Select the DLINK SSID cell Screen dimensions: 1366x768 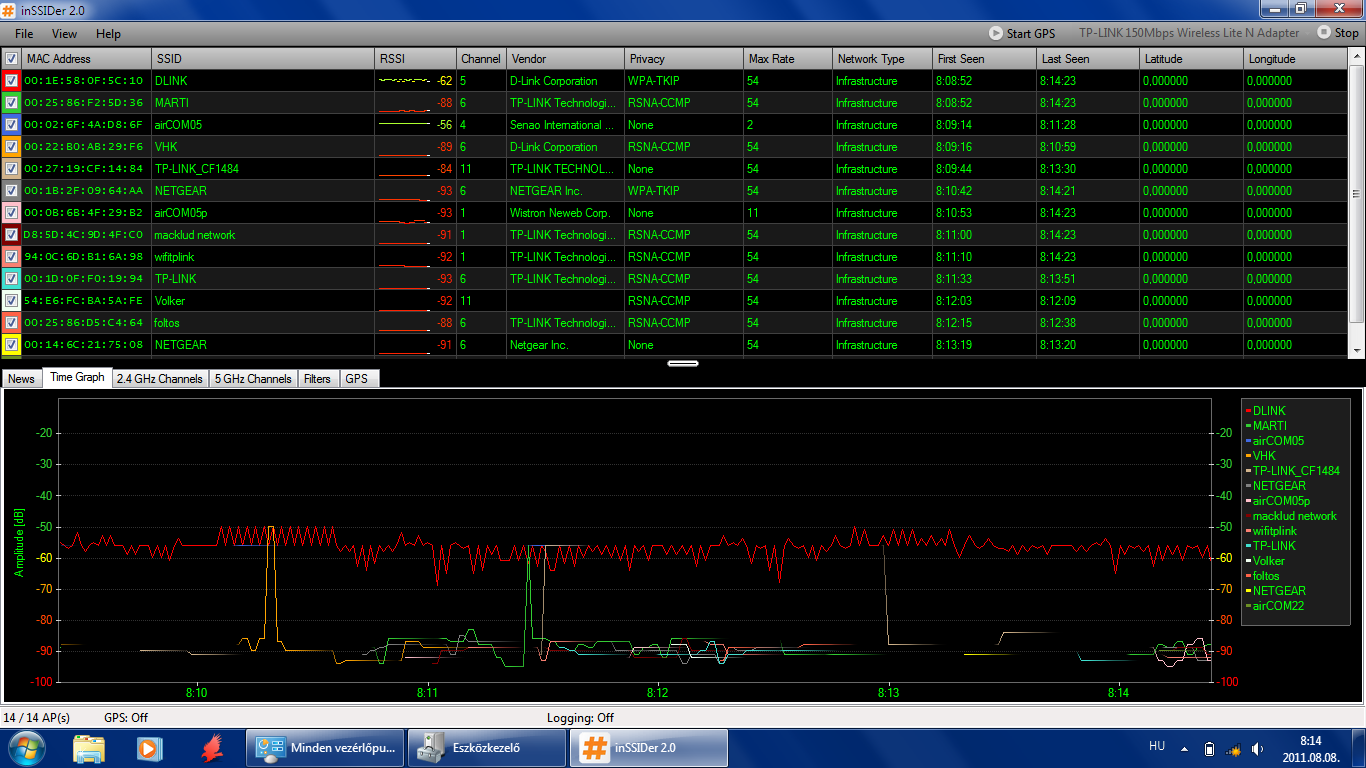point(264,81)
